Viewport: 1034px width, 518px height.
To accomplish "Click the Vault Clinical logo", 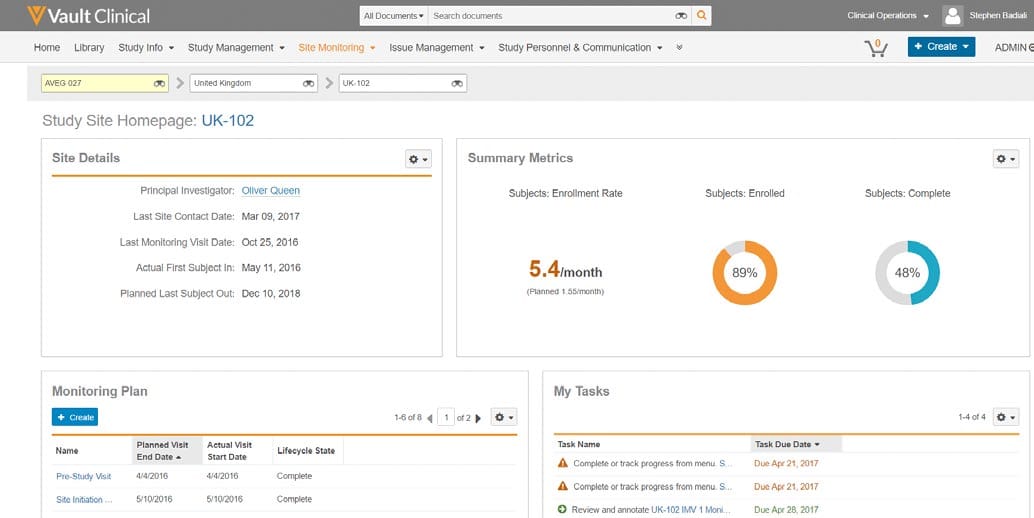I will click(88, 16).
